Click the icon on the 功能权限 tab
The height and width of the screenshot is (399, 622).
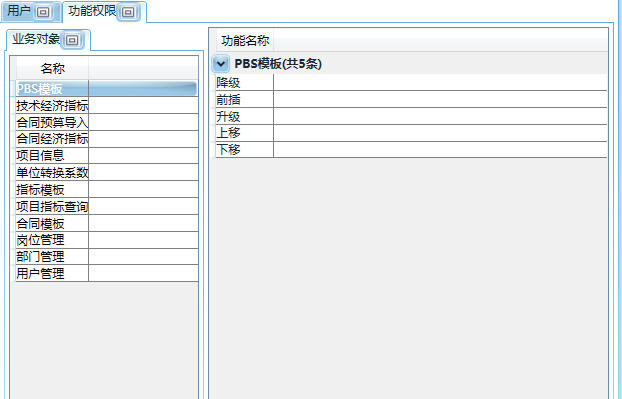128,12
